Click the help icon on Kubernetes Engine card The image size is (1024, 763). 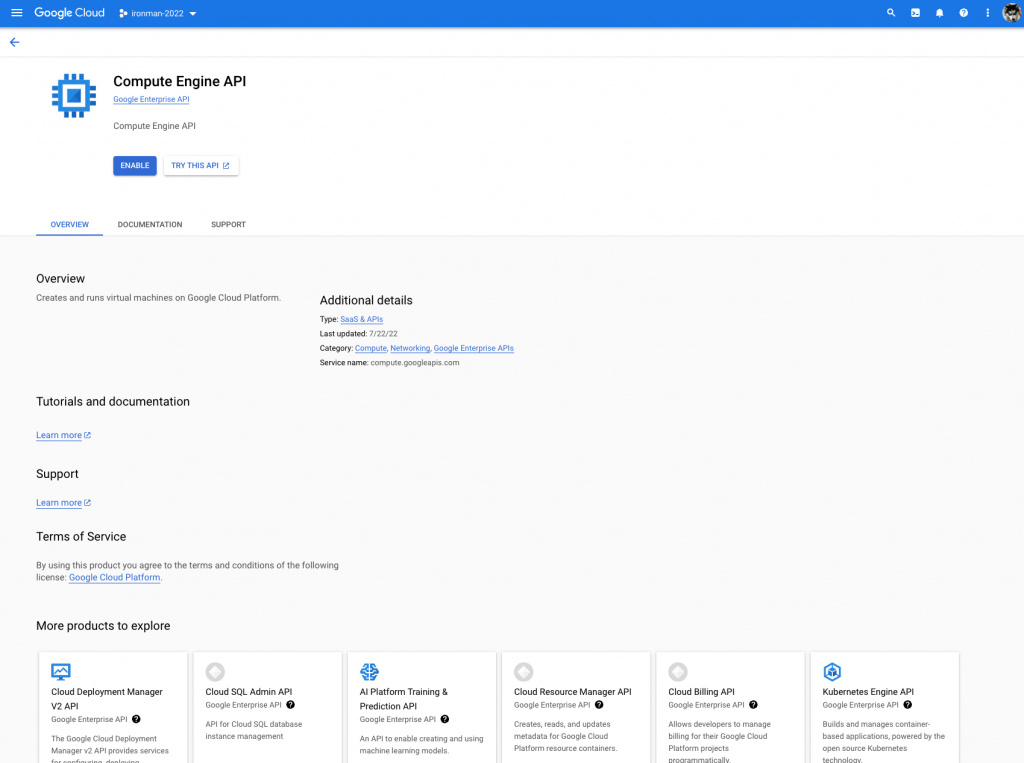tap(908, 705)
